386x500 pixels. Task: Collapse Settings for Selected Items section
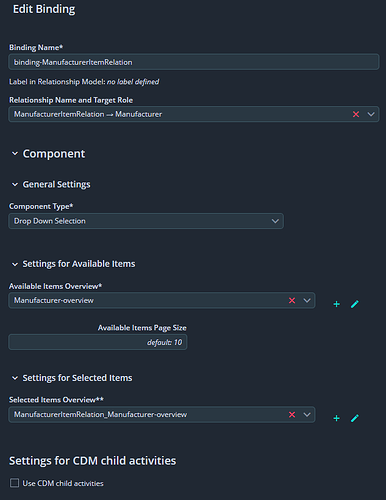click(x=15, y=378)
